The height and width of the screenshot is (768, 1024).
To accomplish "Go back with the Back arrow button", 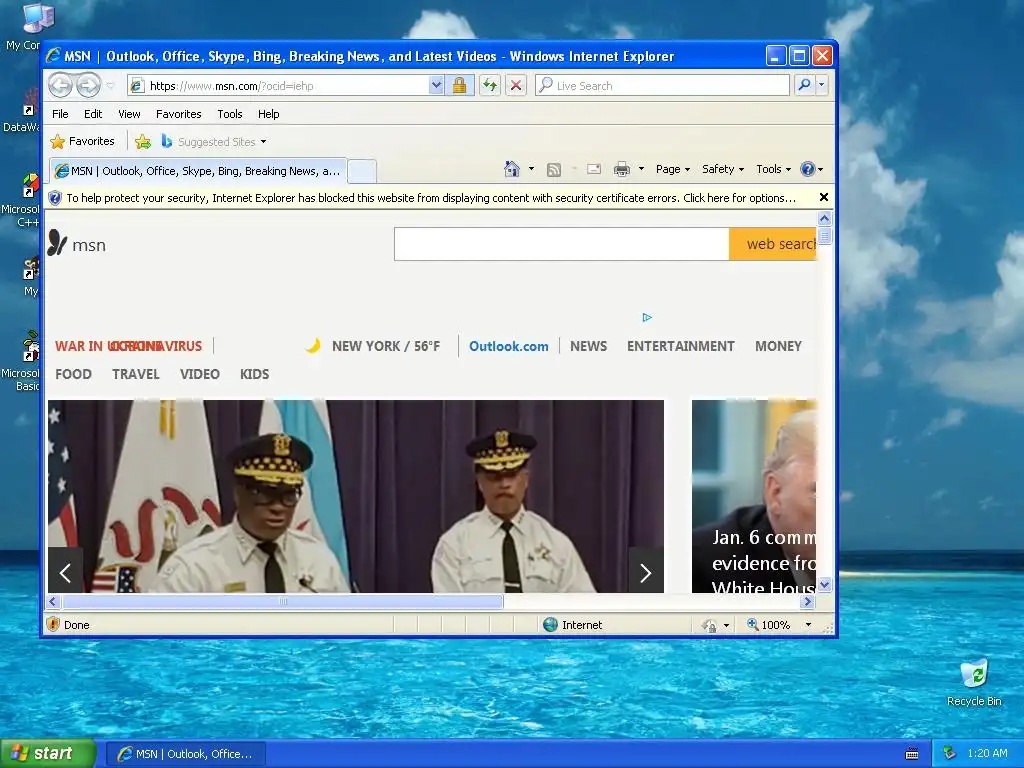I will point(61,86).
